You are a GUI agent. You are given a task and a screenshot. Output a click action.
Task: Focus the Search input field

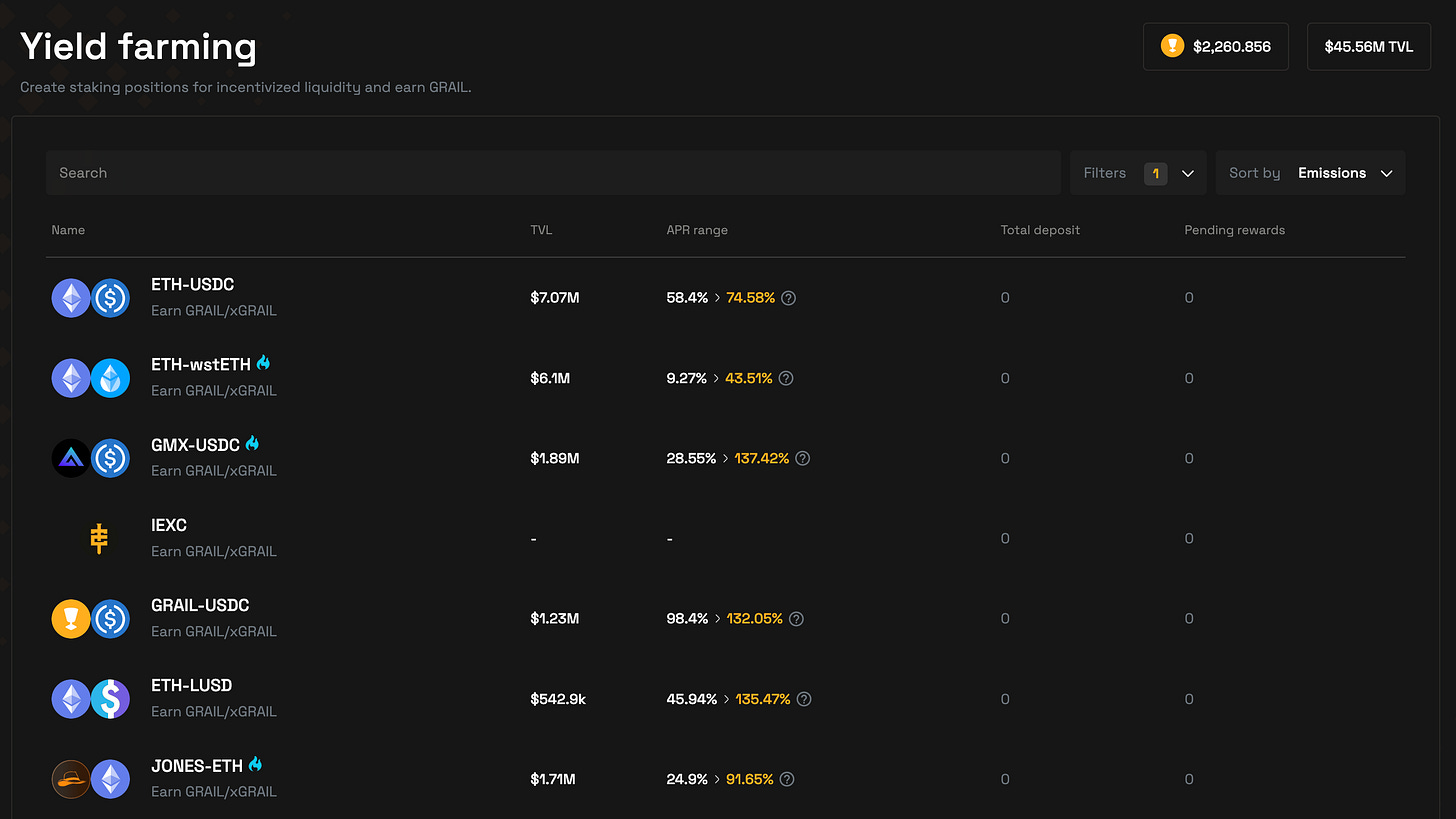click(553, 173)
